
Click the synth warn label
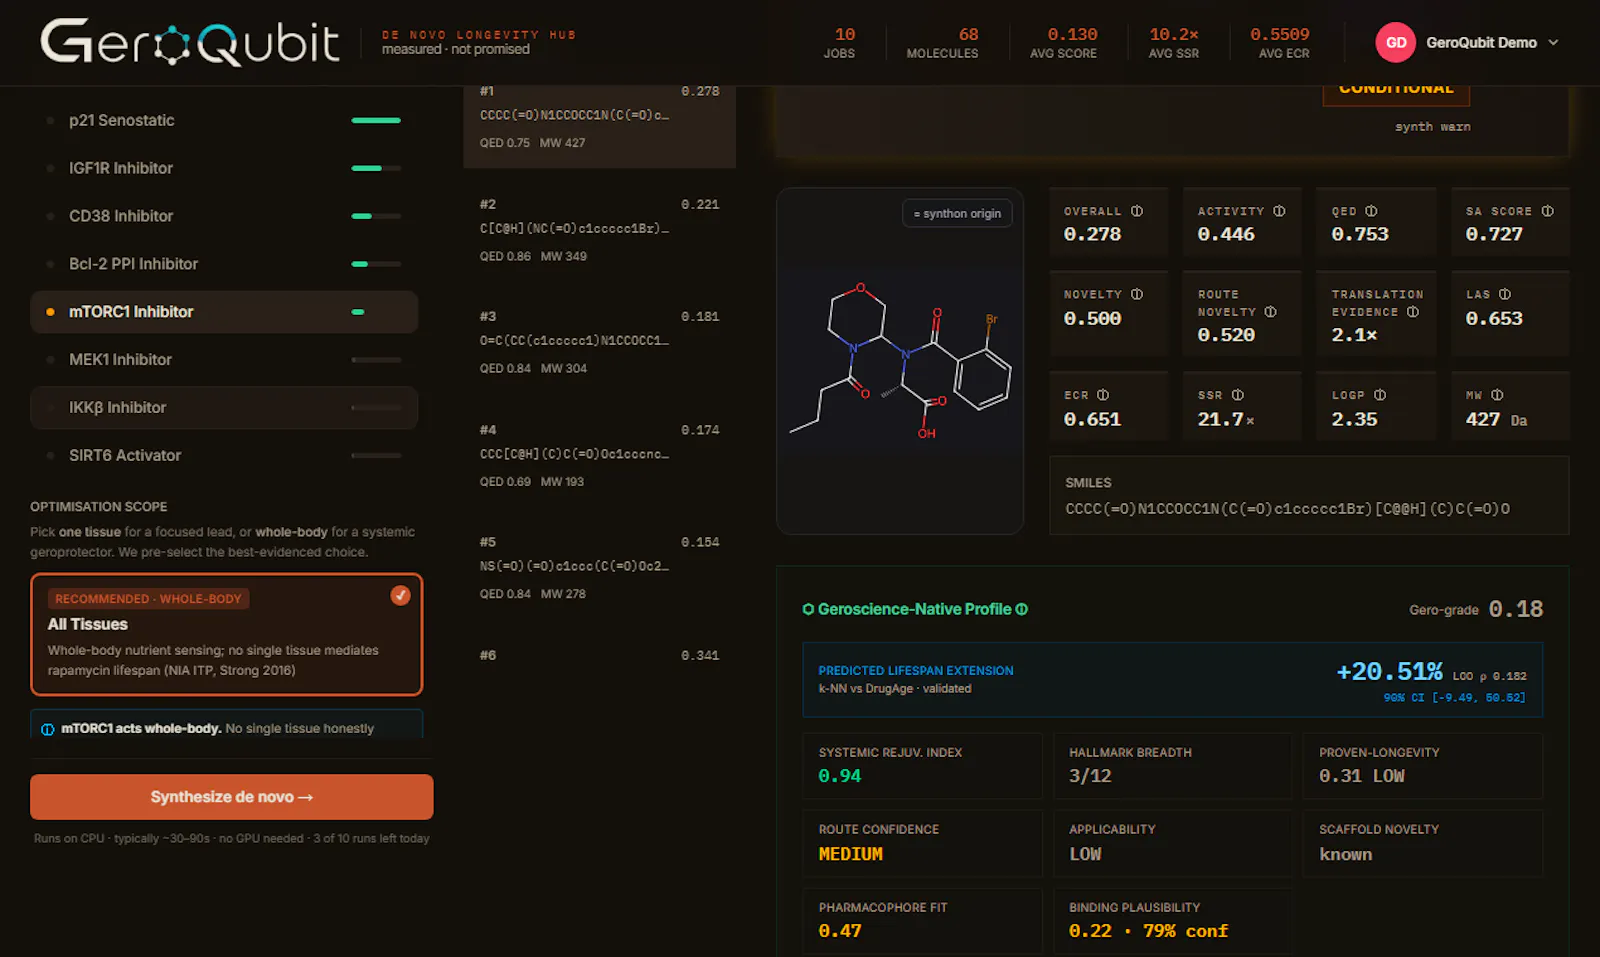click(1432, 127)
